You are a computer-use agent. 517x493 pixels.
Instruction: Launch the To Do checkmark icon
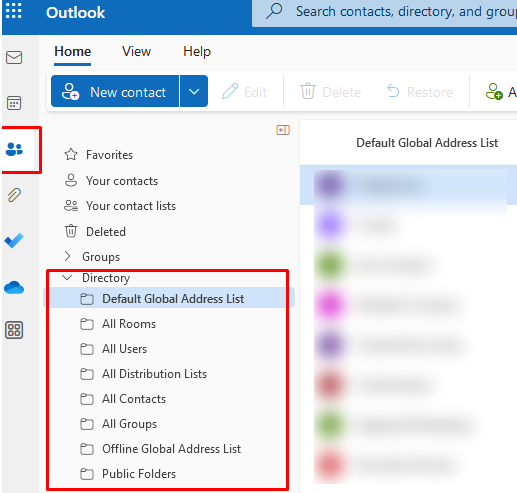coord(14,241)
